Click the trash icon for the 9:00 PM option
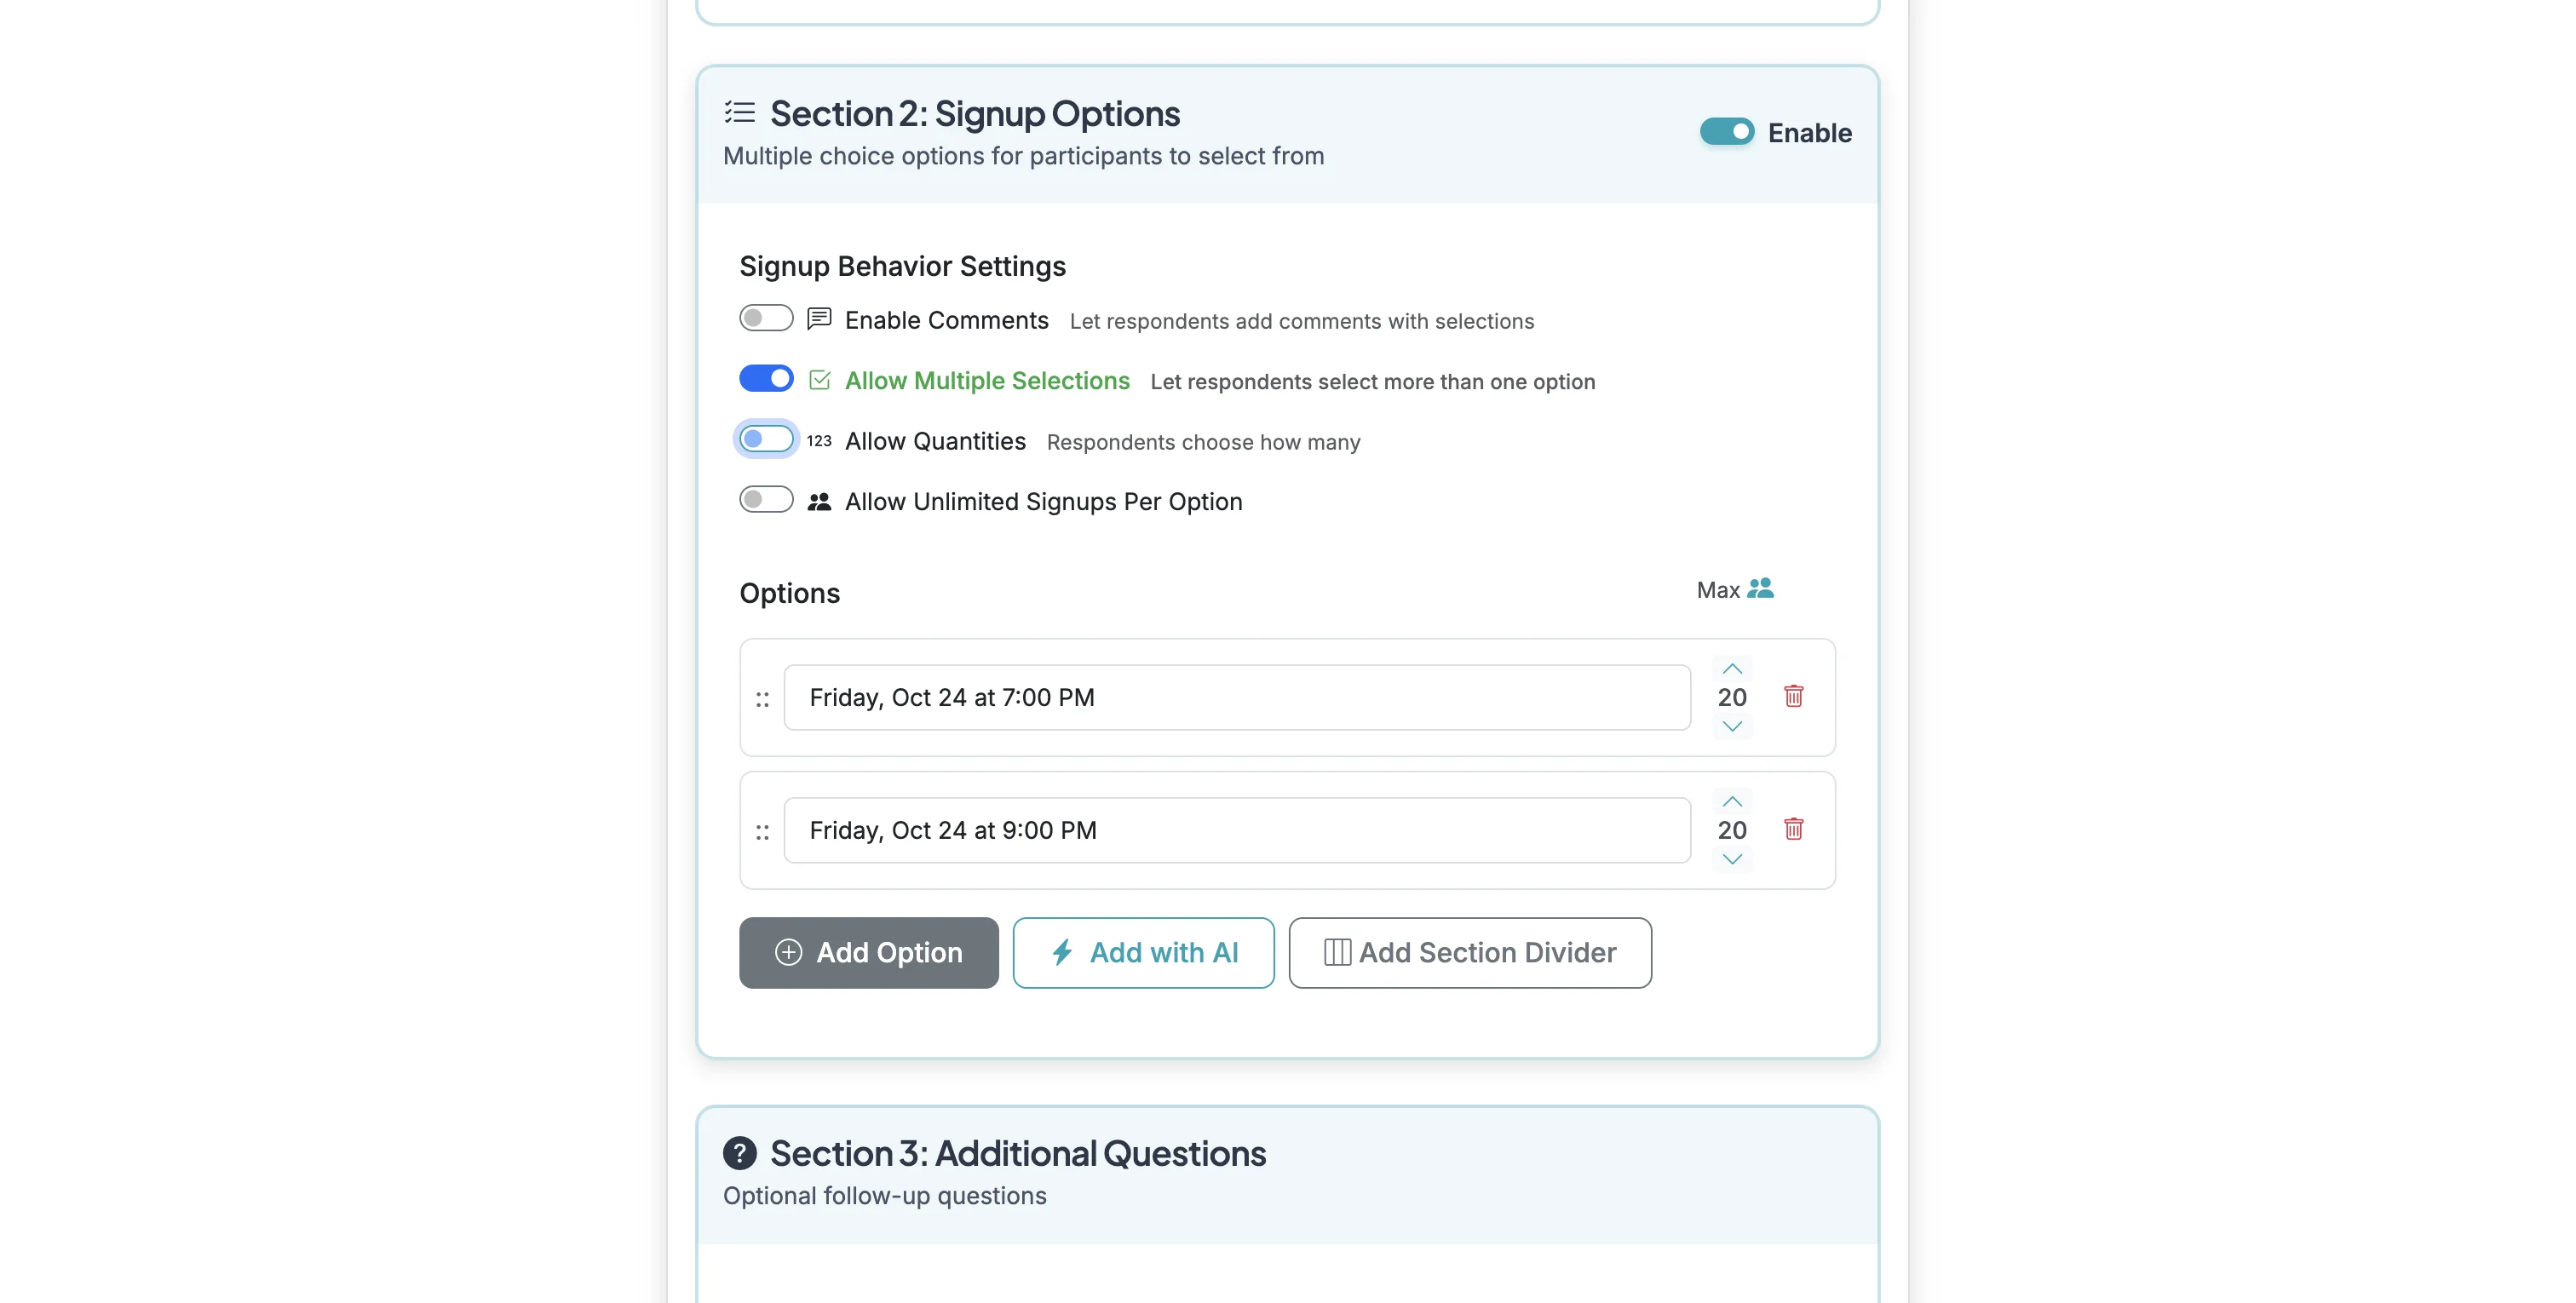Screen dimensions: 2576x1303 (x=1794, y=829)
